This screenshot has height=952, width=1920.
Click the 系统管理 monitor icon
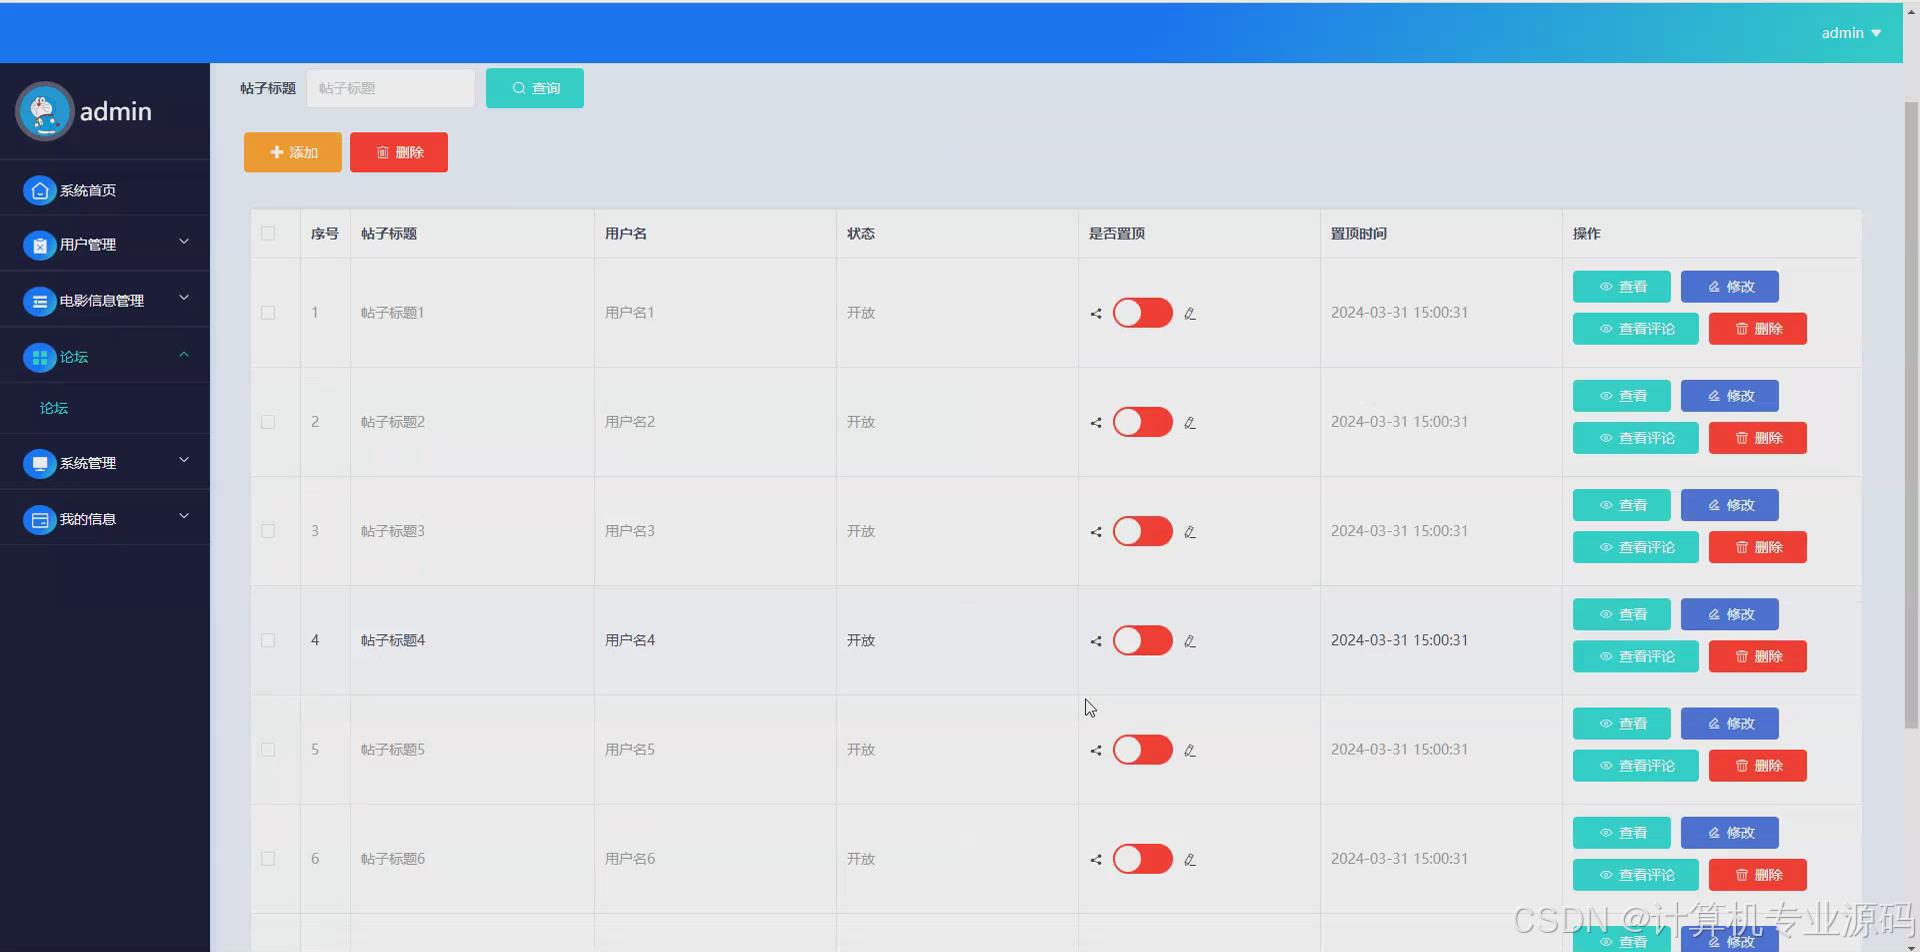pos(39,464)
